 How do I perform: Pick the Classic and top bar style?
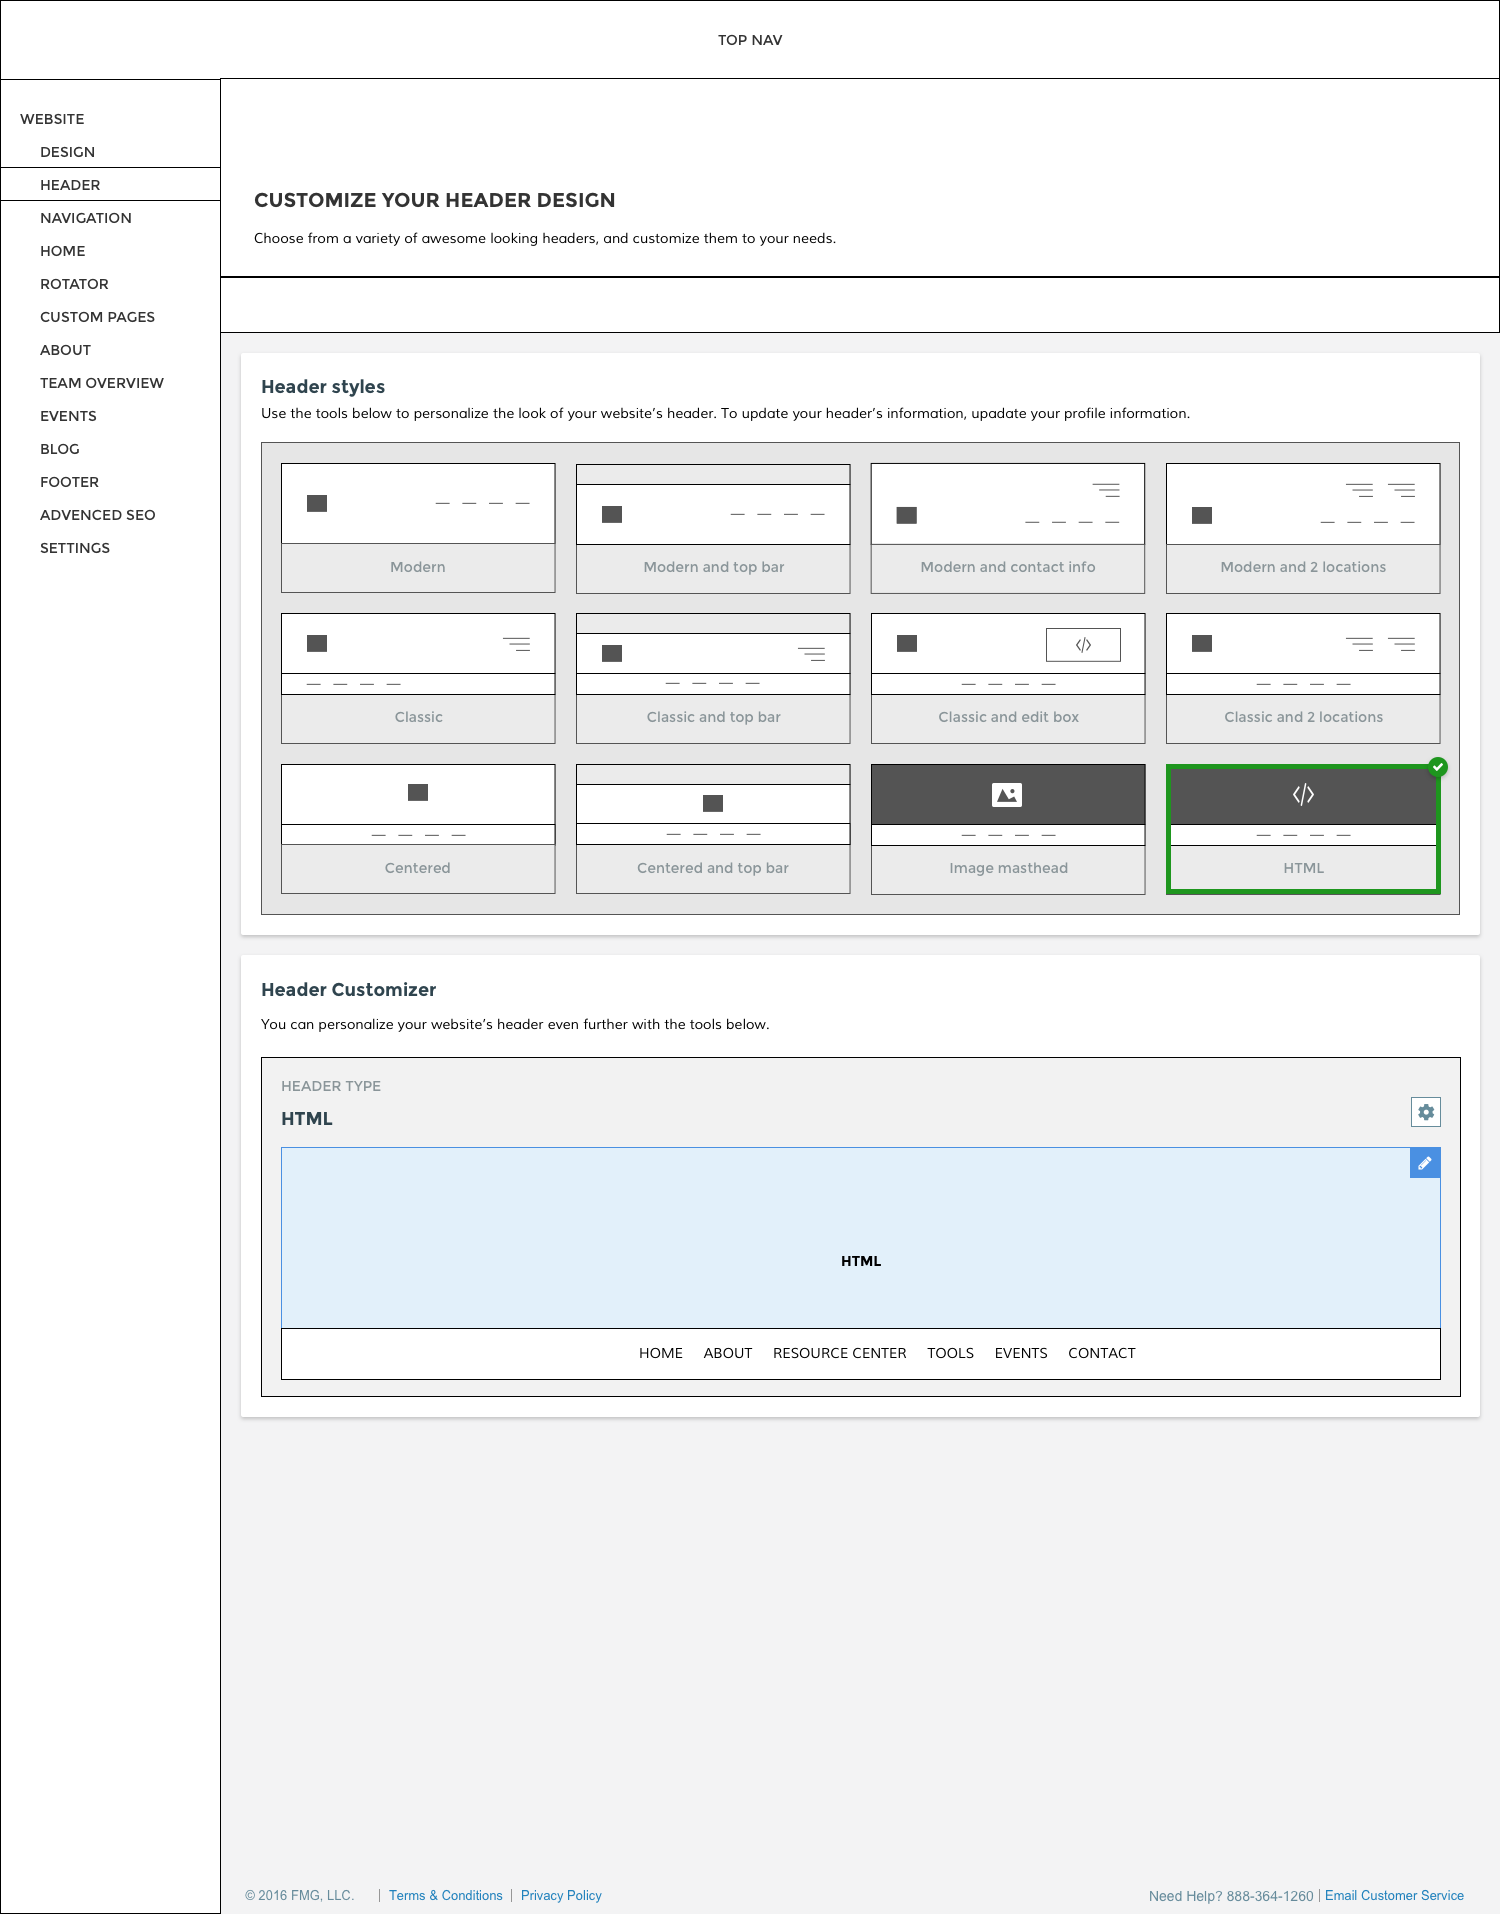[x=713, y=678]
